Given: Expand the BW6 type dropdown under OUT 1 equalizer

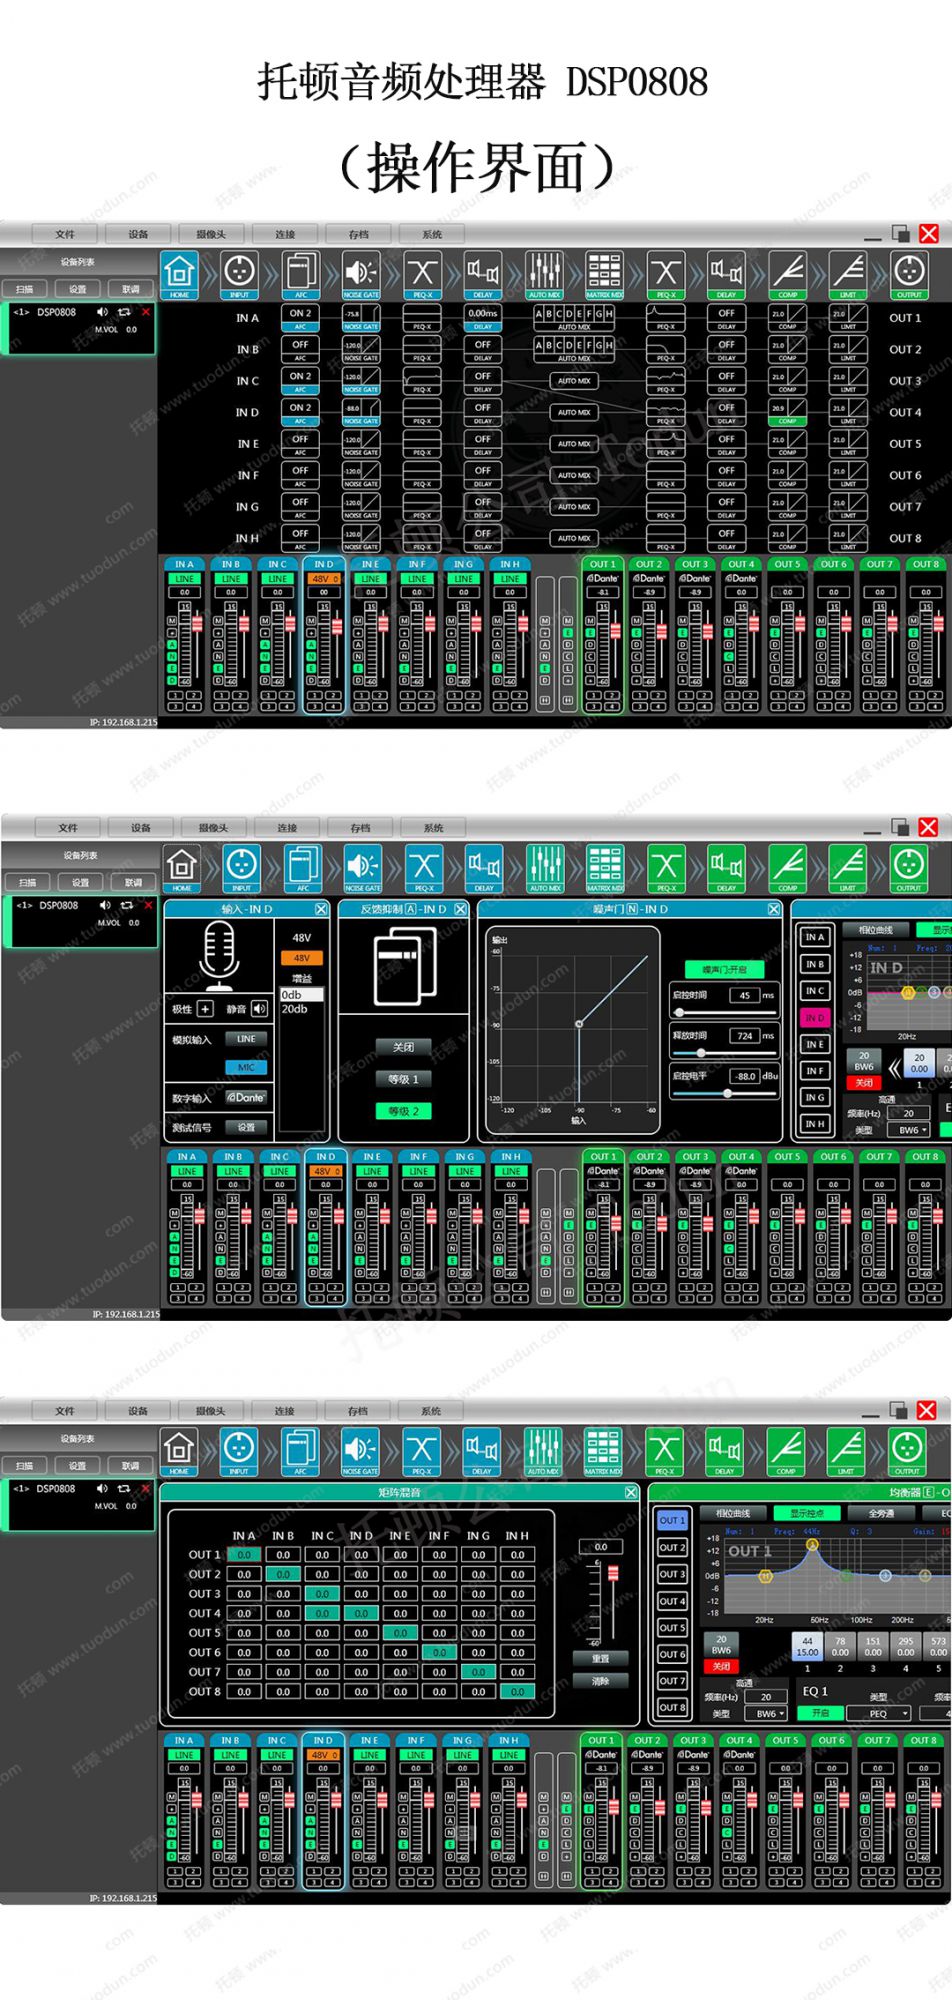Looking at the screenshot, I should point(768,1713).
